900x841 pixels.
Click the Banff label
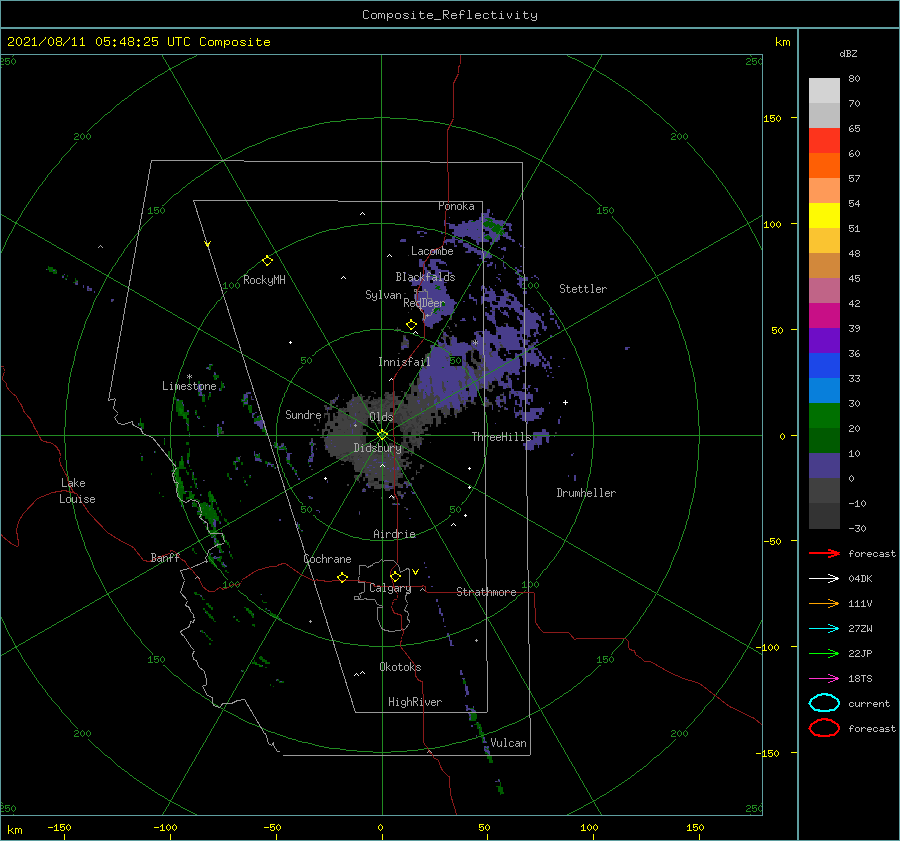click(x=165, y=557)
